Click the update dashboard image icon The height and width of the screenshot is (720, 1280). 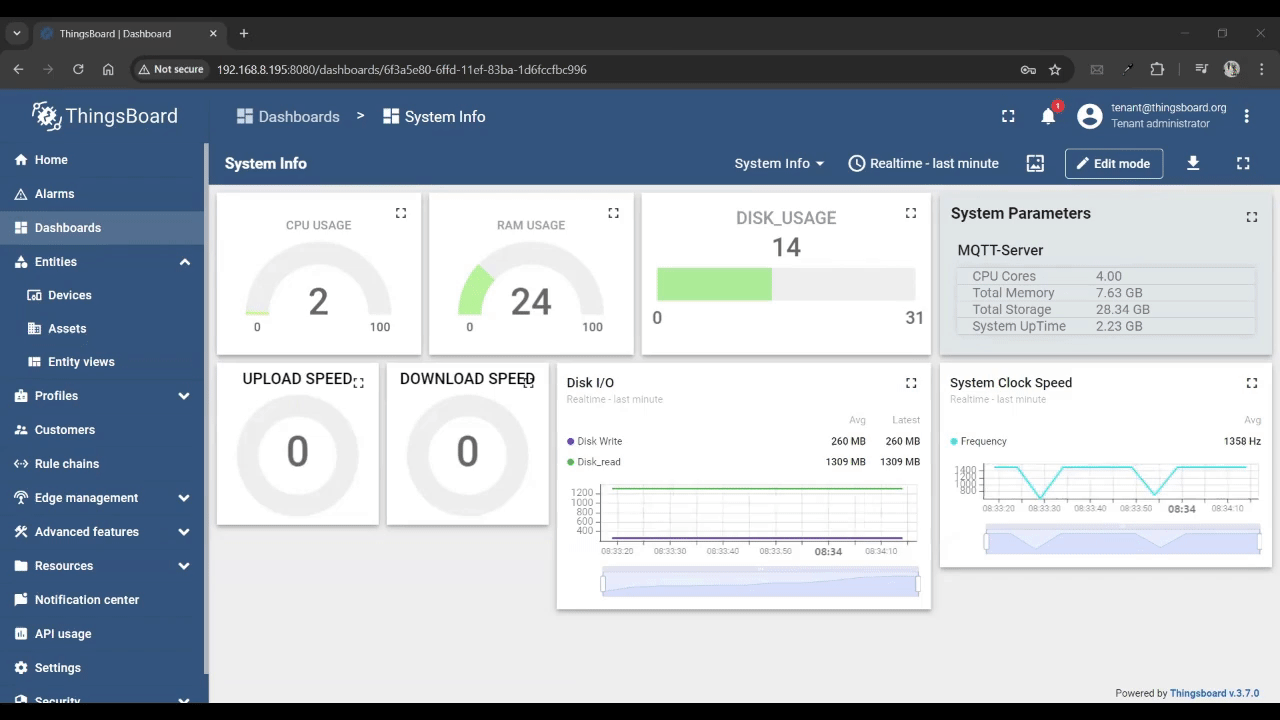1035,163
